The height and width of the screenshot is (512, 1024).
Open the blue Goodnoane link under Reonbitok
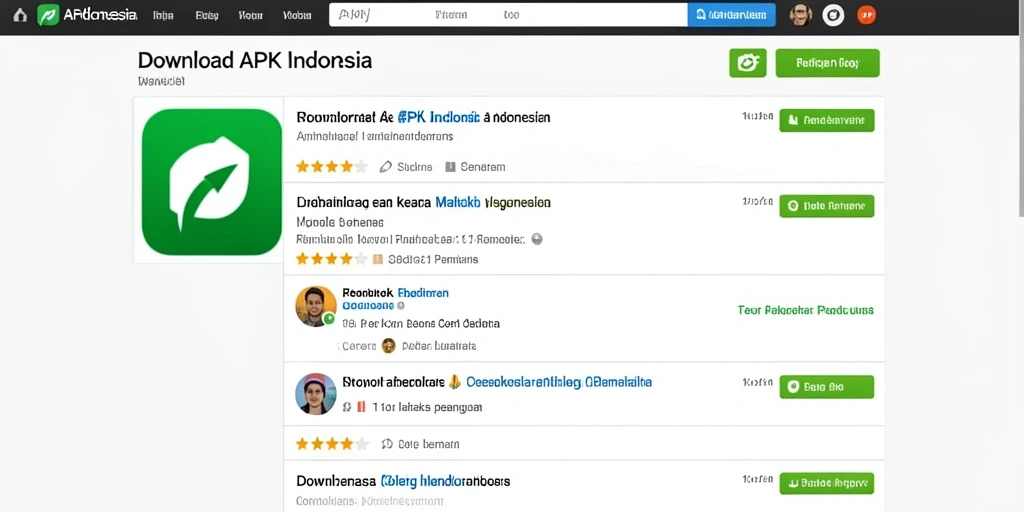coord(368,305)
